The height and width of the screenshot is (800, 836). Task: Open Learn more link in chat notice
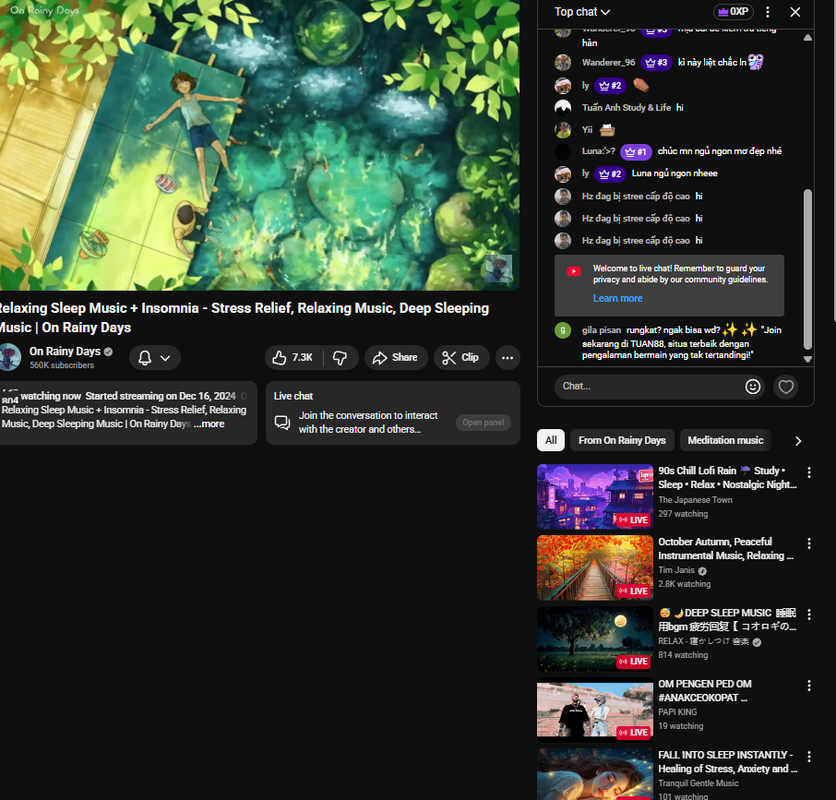617,298
